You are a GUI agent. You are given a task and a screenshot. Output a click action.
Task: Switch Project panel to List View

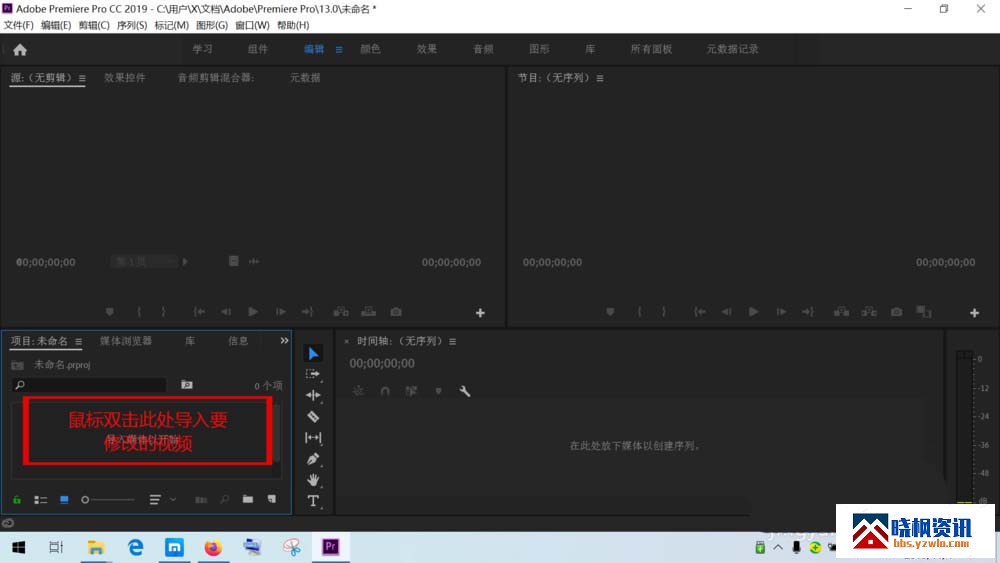click(x=41, y=500)
